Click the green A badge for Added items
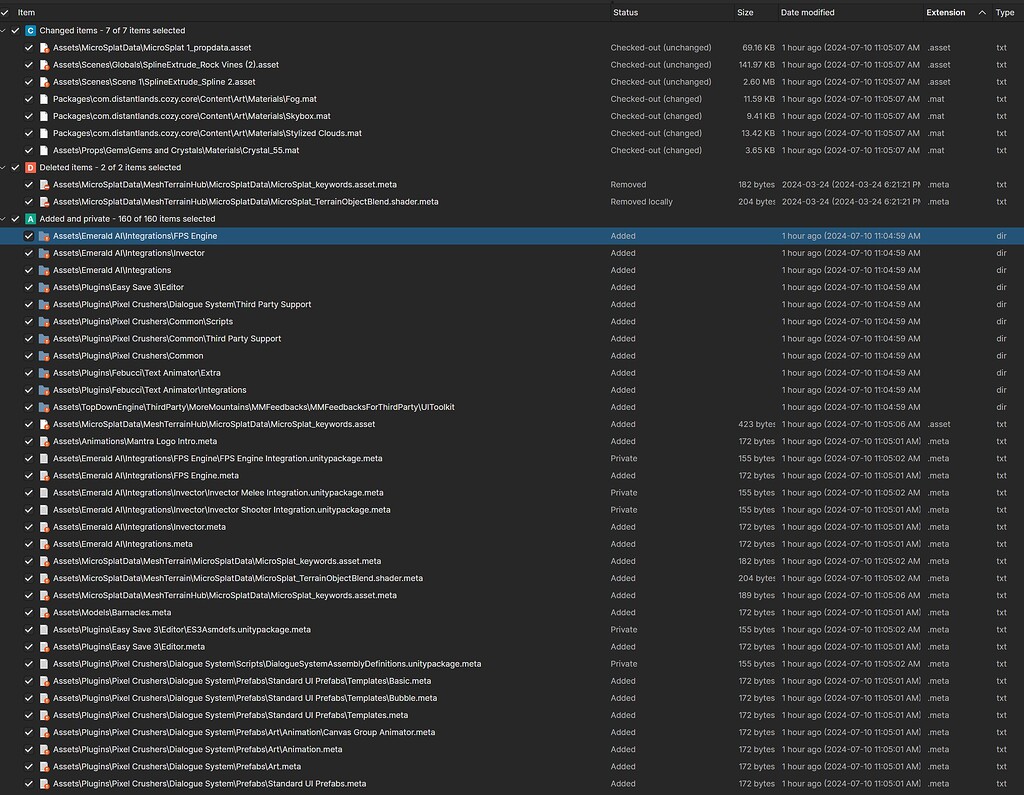Image resolution: width=1024 pixels, height=795 pixels. [29, 218]
